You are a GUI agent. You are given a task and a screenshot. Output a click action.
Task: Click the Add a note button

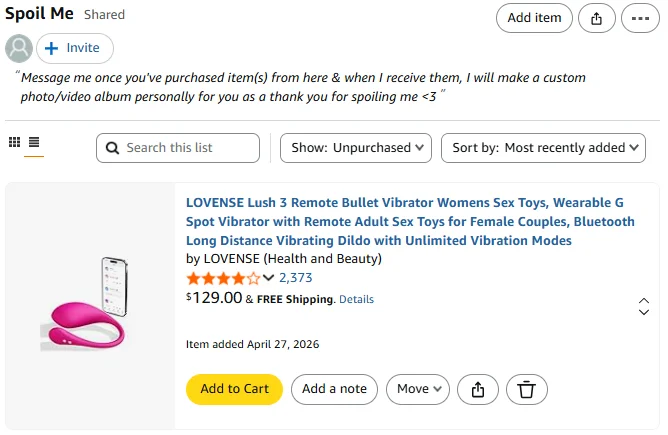pos(334,389)
